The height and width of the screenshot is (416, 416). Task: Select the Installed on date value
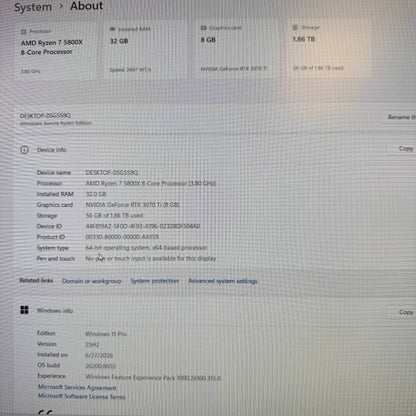pos(99,355)
